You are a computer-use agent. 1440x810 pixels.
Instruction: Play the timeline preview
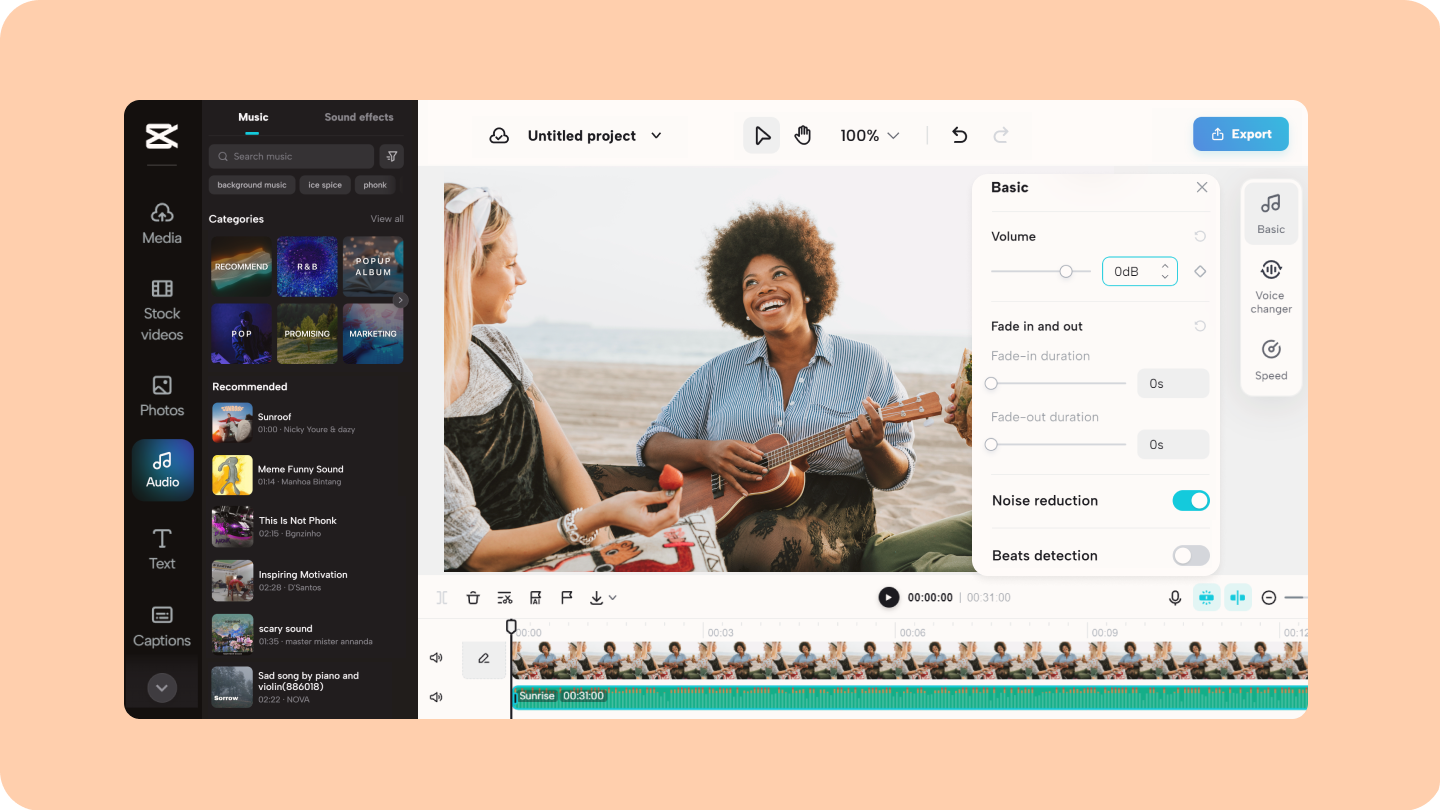pos(888,597)
